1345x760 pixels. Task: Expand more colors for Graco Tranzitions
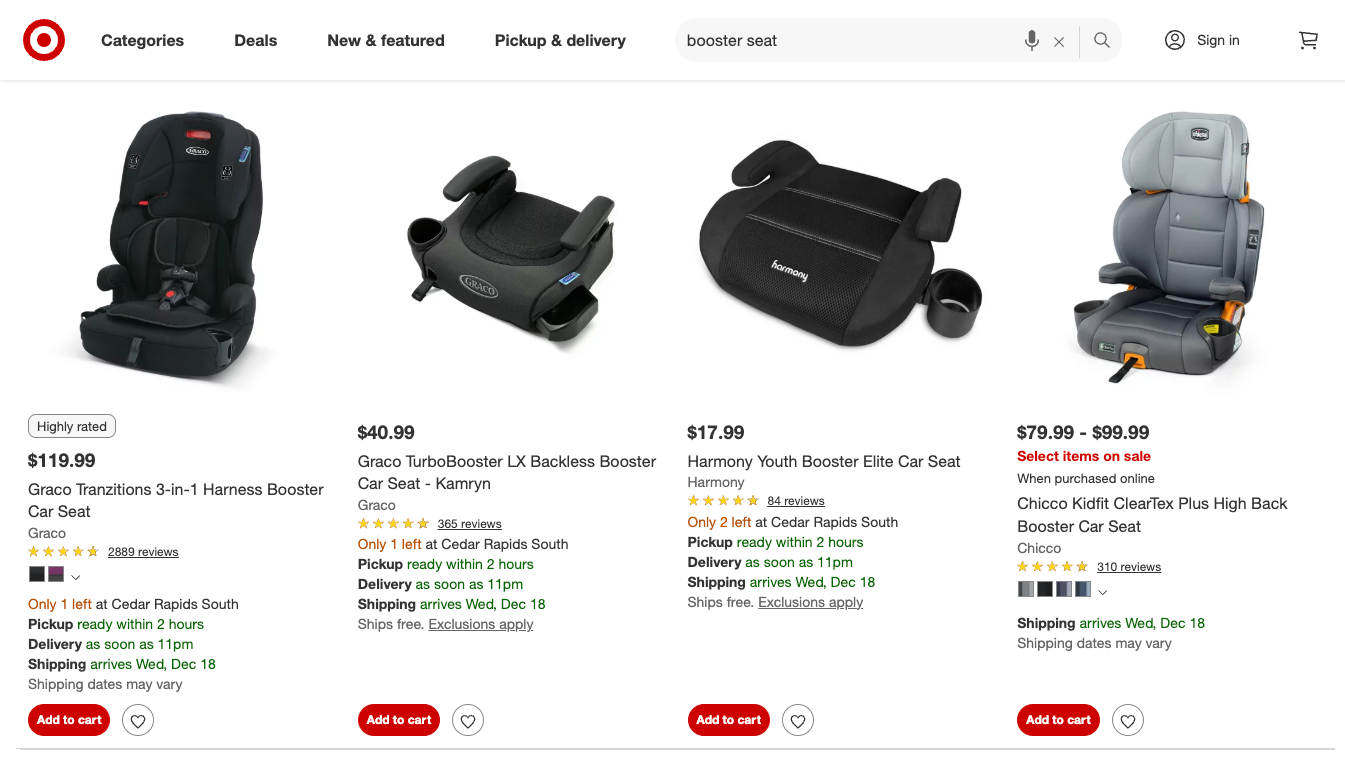tap(76, 576)
